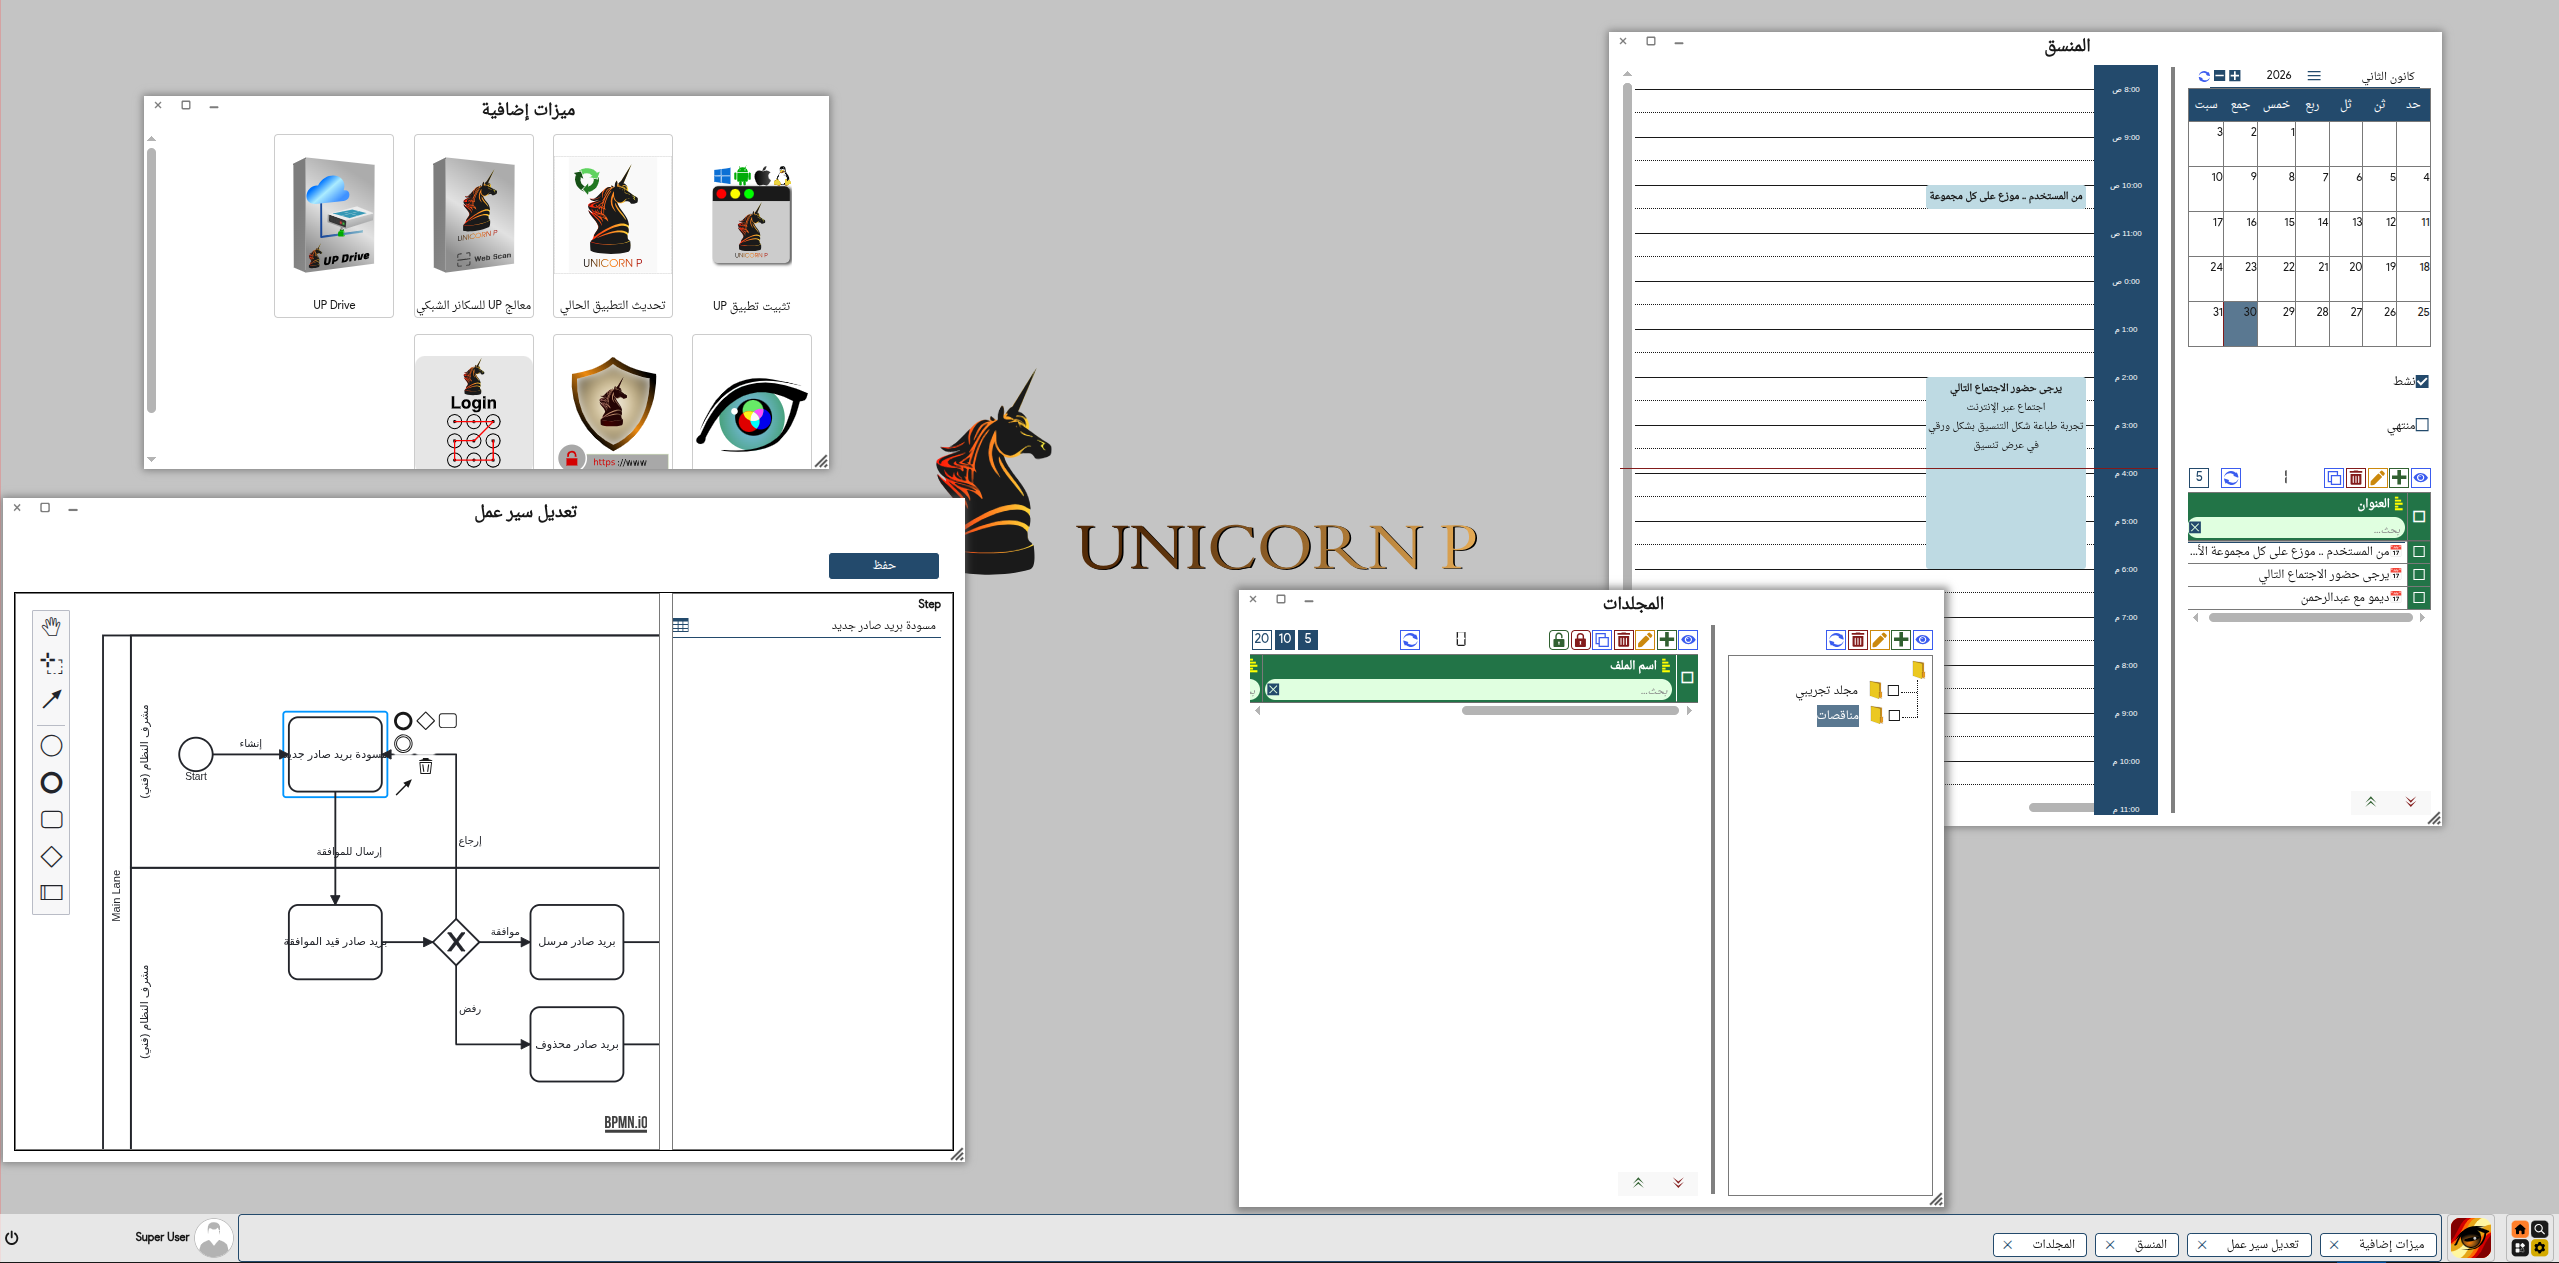Add a gateway diamond from the palette

51,857
